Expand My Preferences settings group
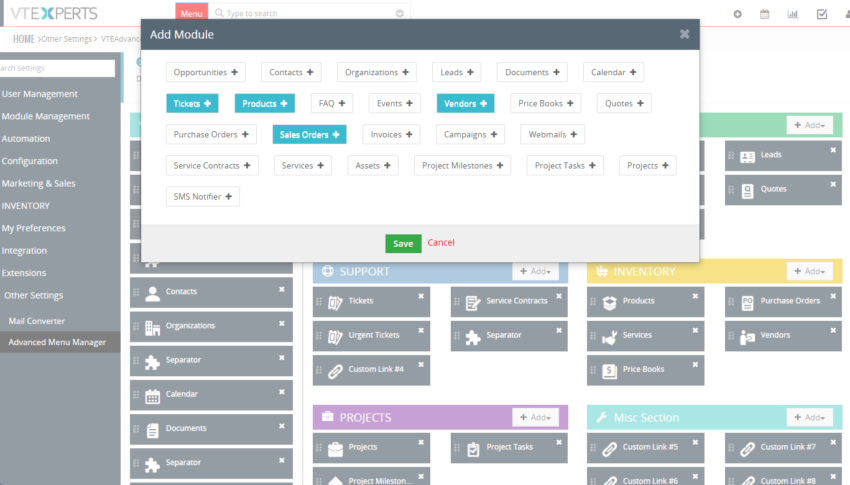 [x=33, y=228]
